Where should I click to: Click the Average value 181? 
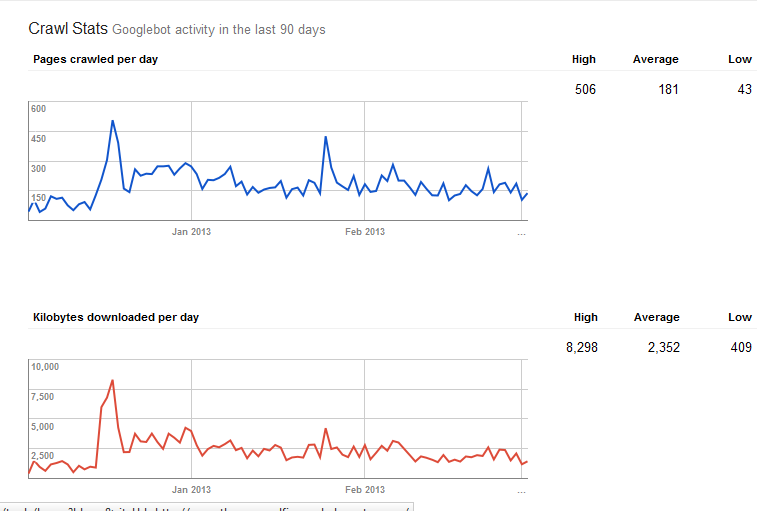pyautogui.click(x=667, y=89)
